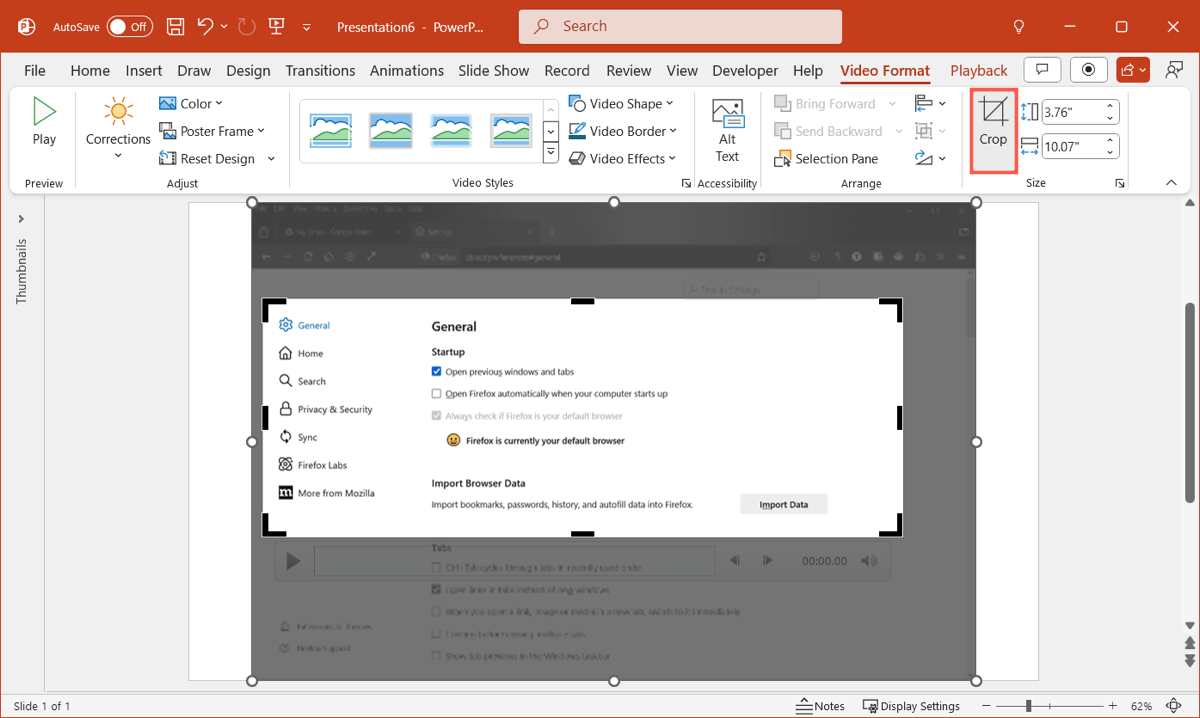
Task: Open the Selection Pane
Action: pyautogui.click(x=826, y=158)
